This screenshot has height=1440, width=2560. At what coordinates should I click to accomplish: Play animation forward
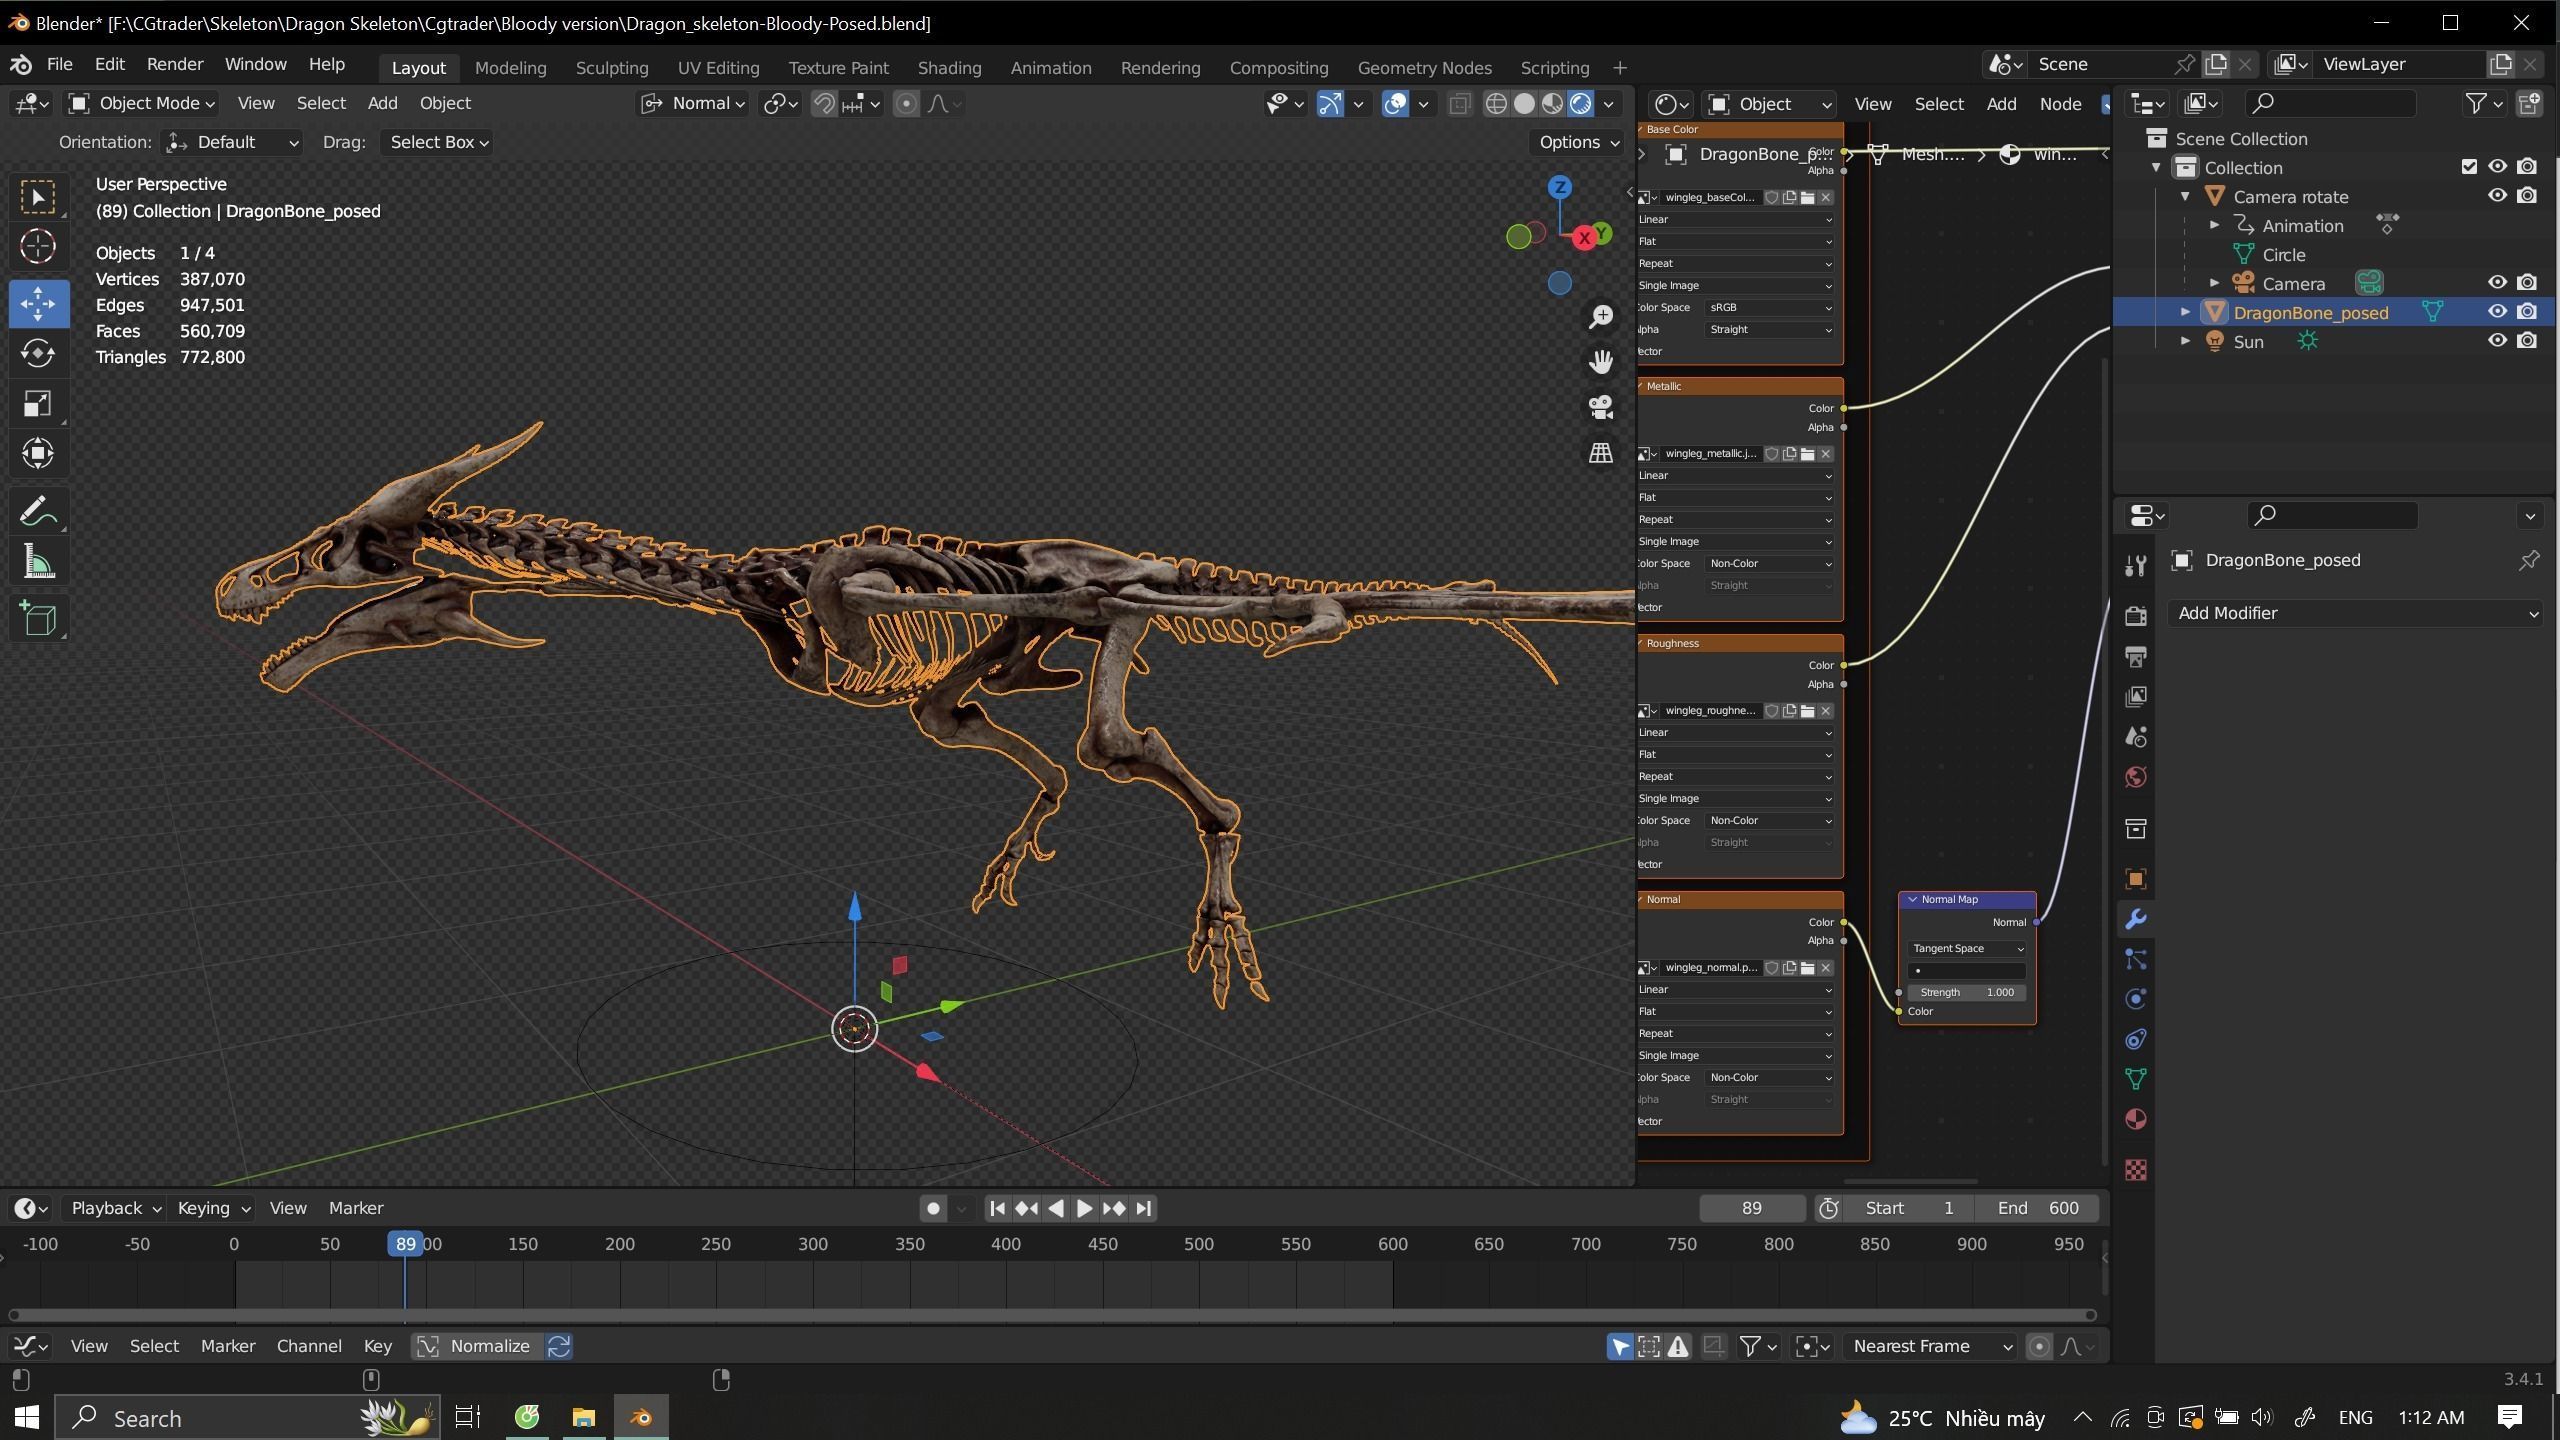[1084, 1208]
